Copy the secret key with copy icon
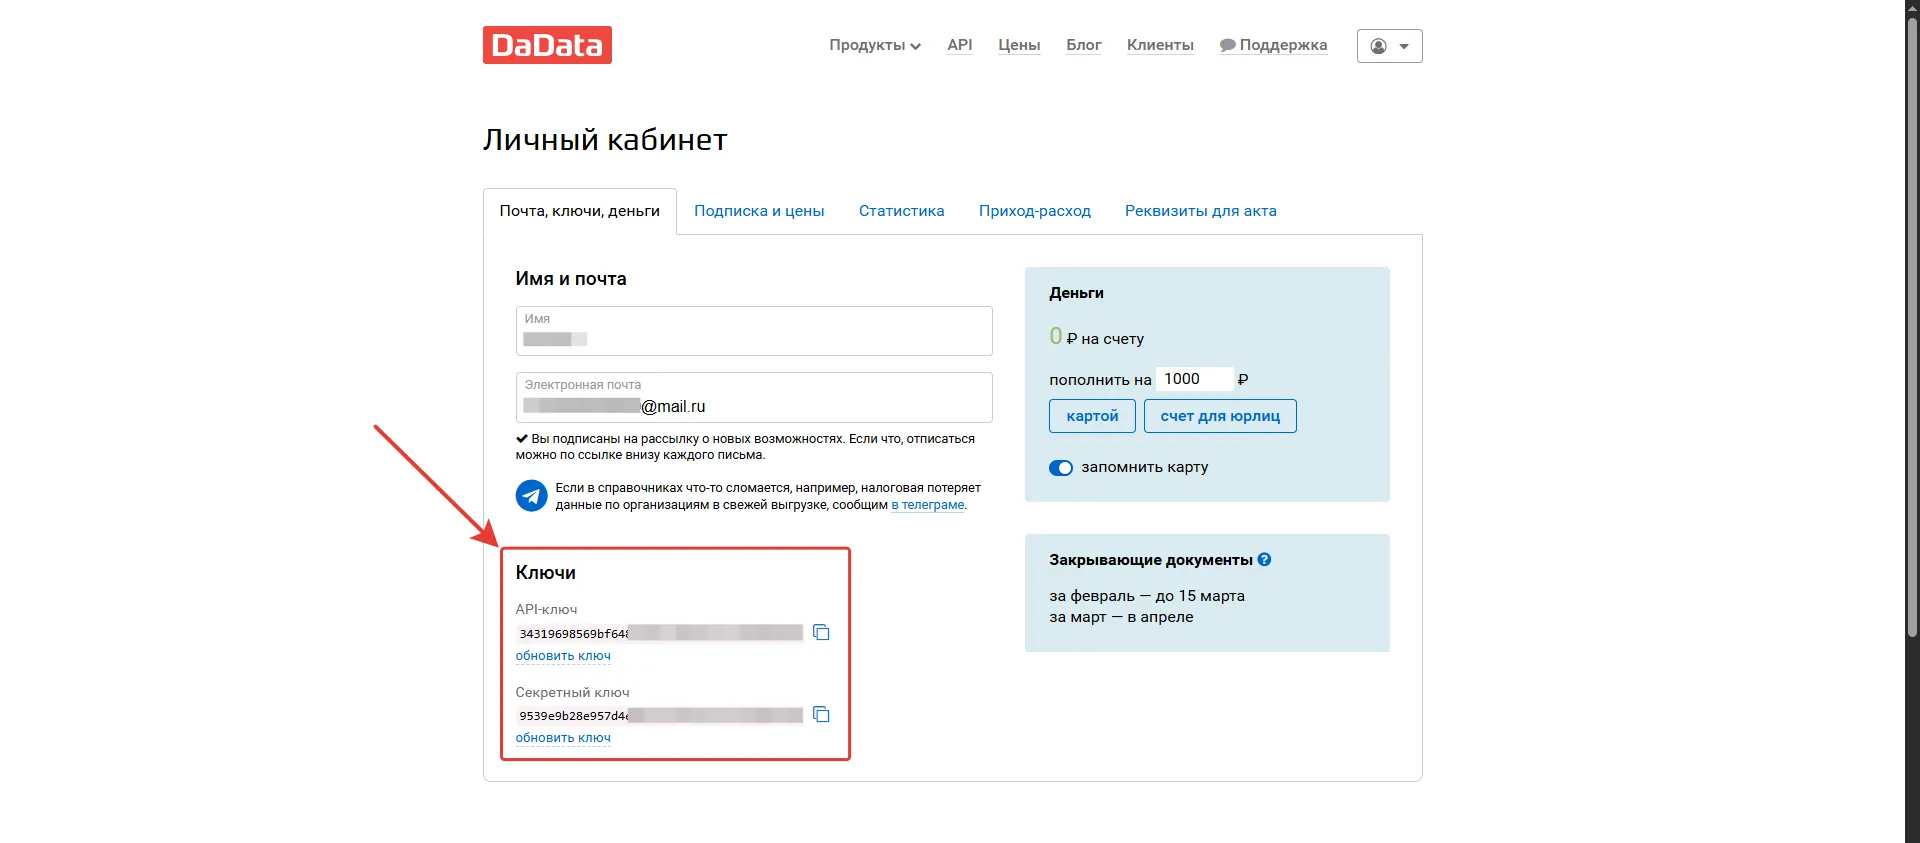1920x843 pixels. click(x=821, y=714)
